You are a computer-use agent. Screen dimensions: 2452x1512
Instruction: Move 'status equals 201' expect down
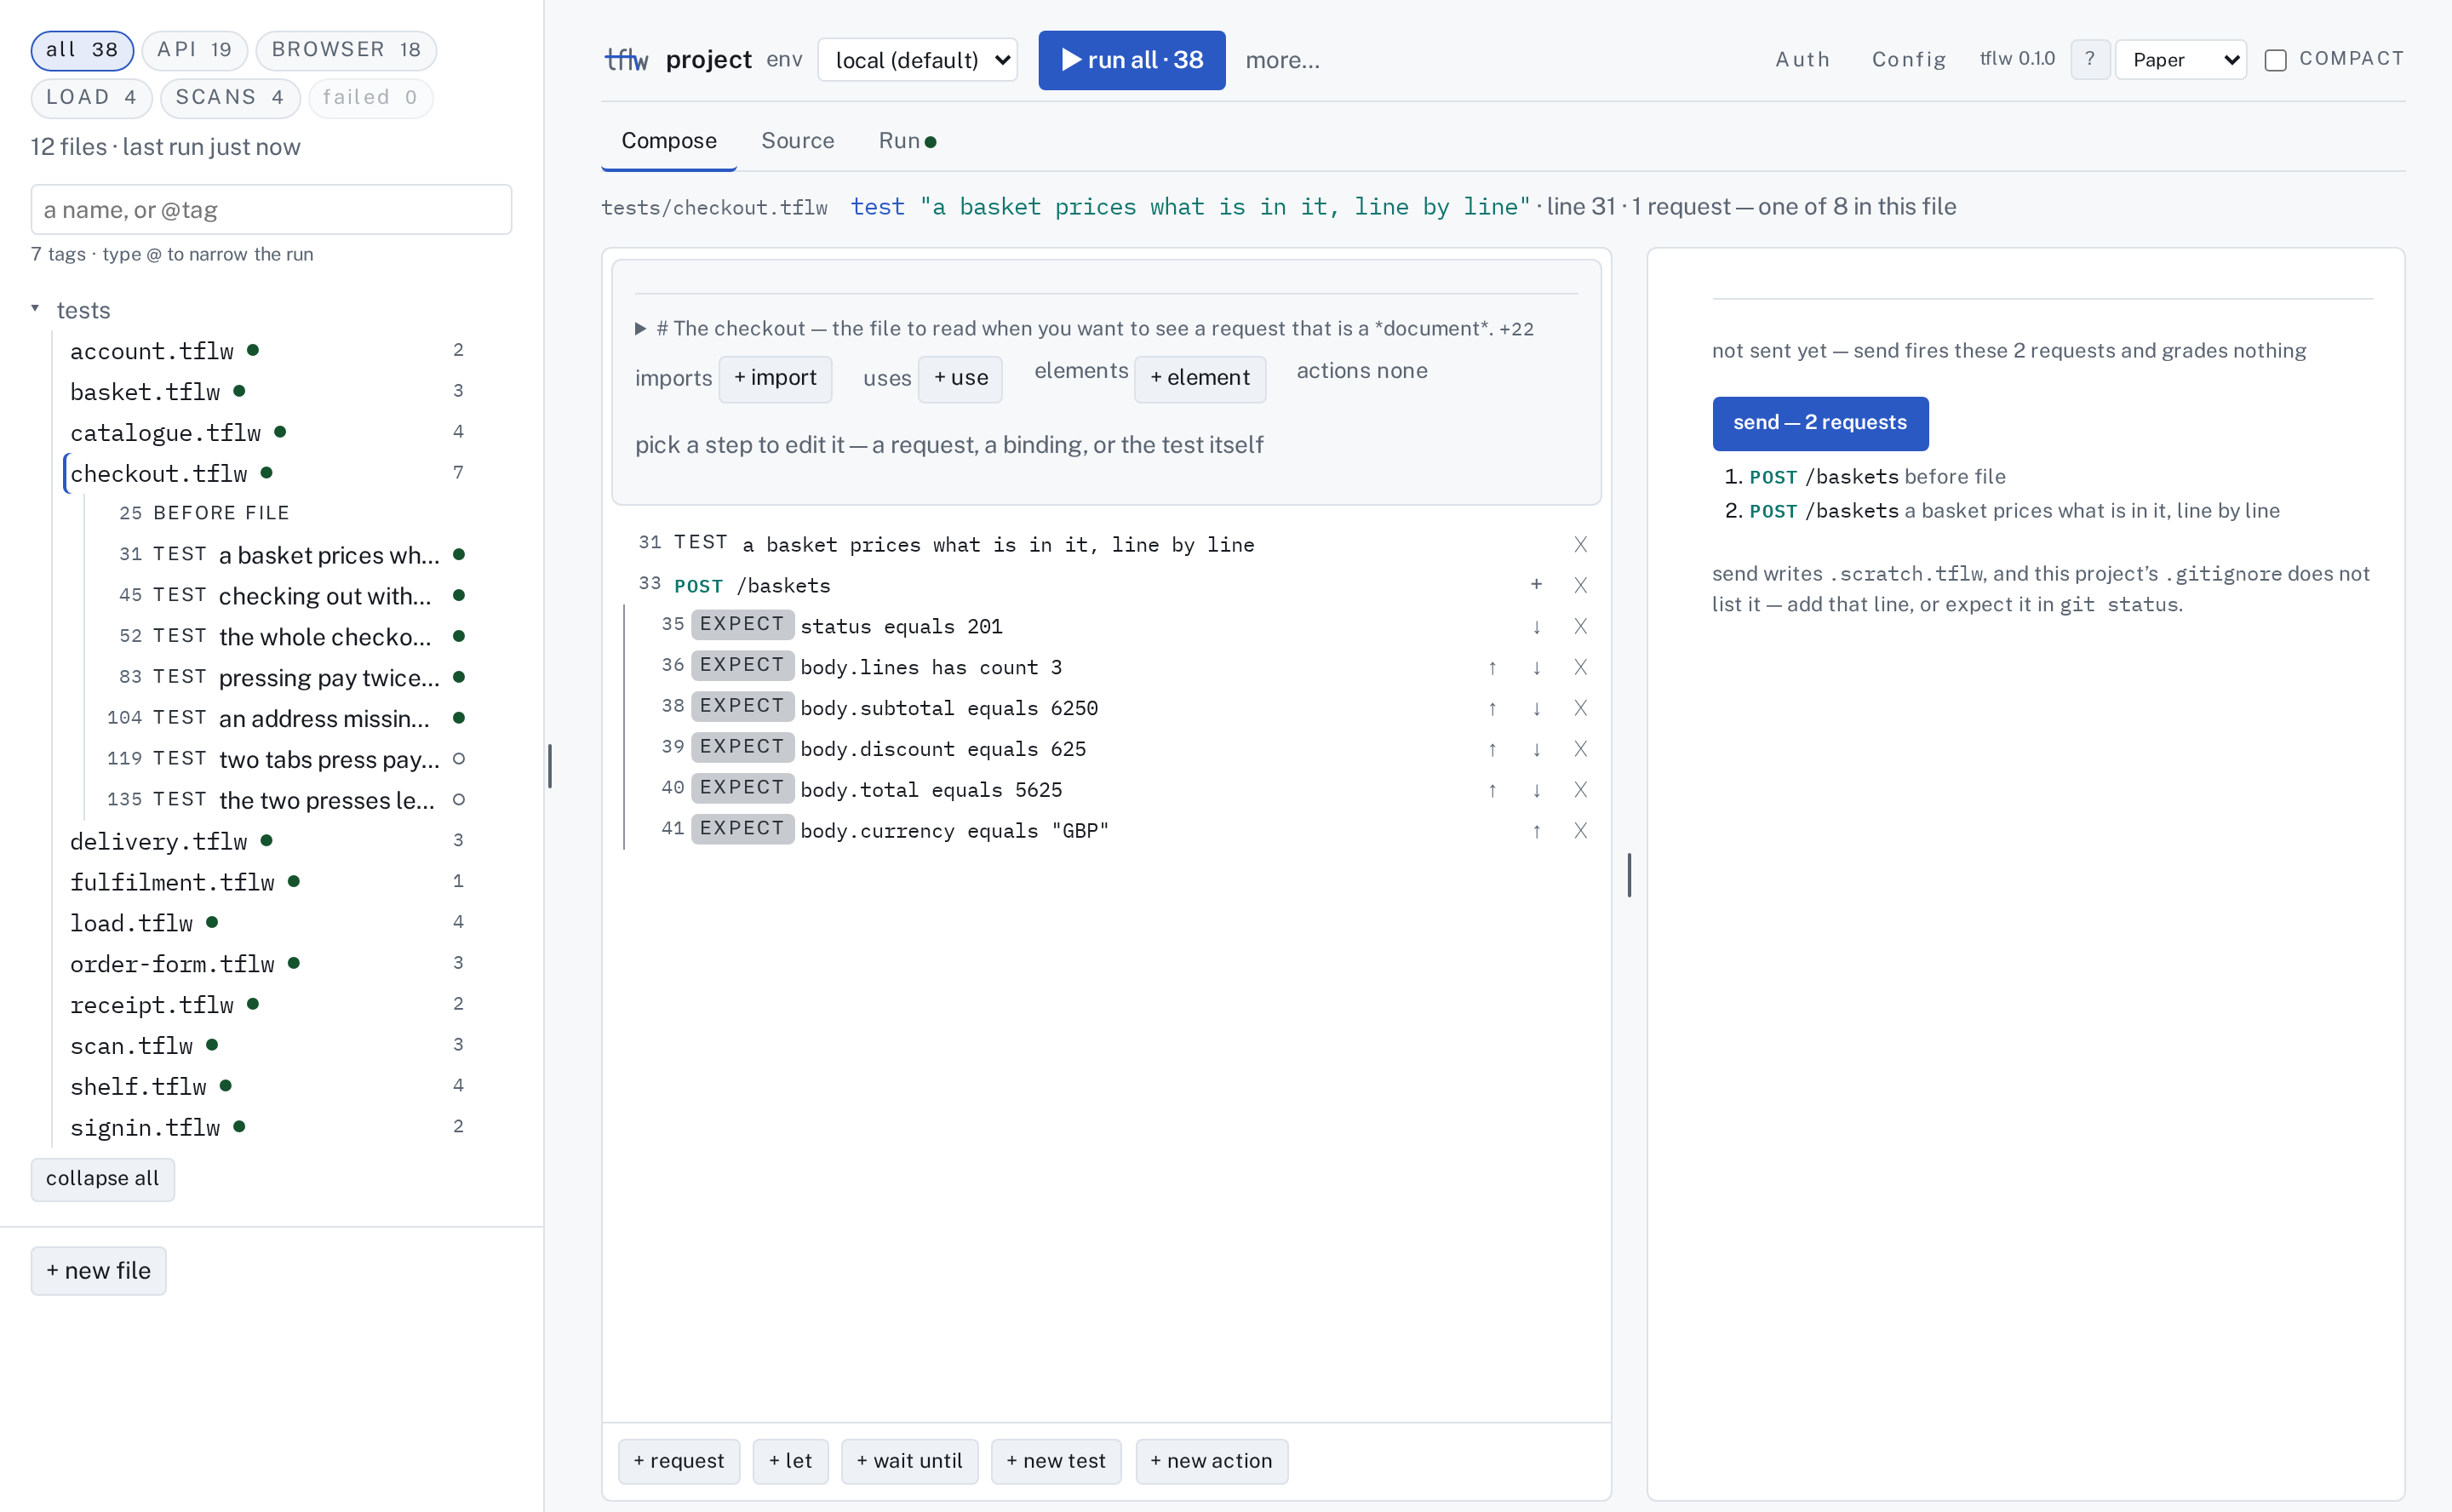[x=1536, y=627]
